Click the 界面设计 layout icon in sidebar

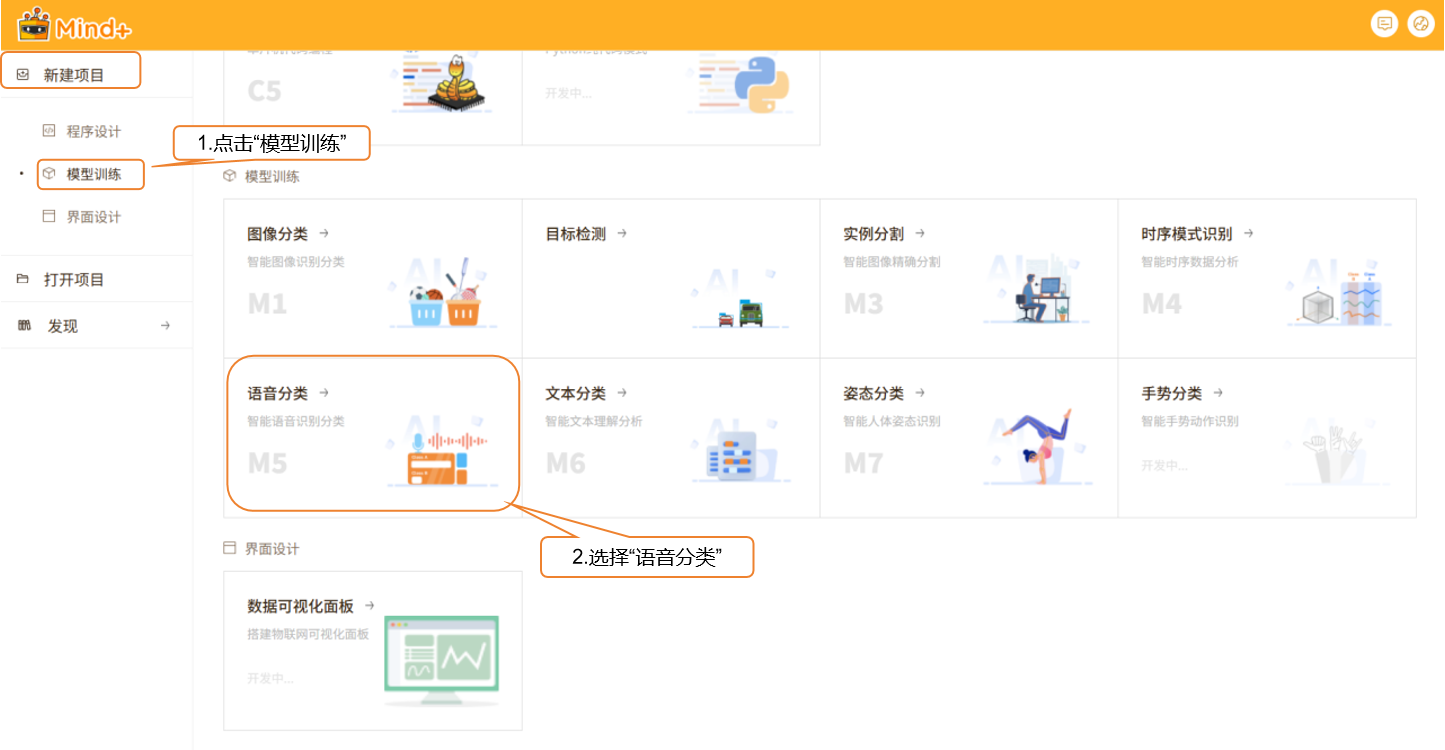pyautogui.click(x=48, y=217)
